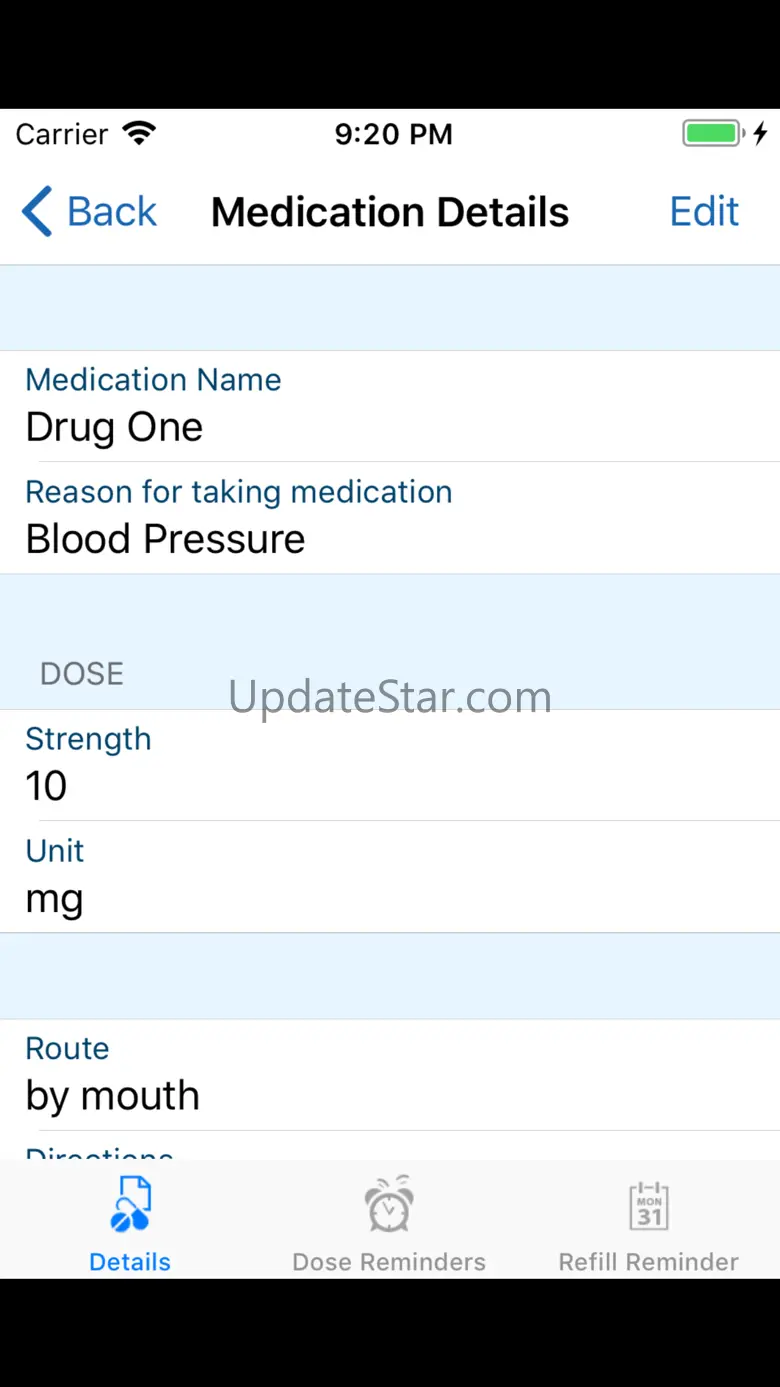
Task: Tap the 9:20 PM clock in status bar
Action: pos(393,134)
